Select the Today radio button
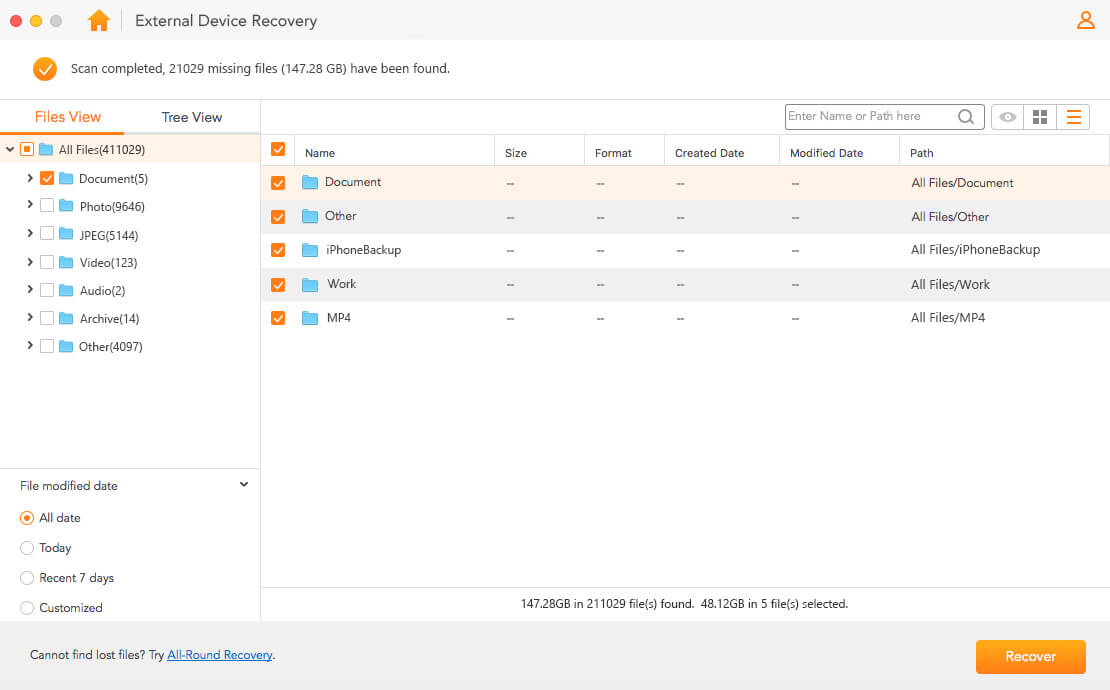 click(x=26, y=548)
